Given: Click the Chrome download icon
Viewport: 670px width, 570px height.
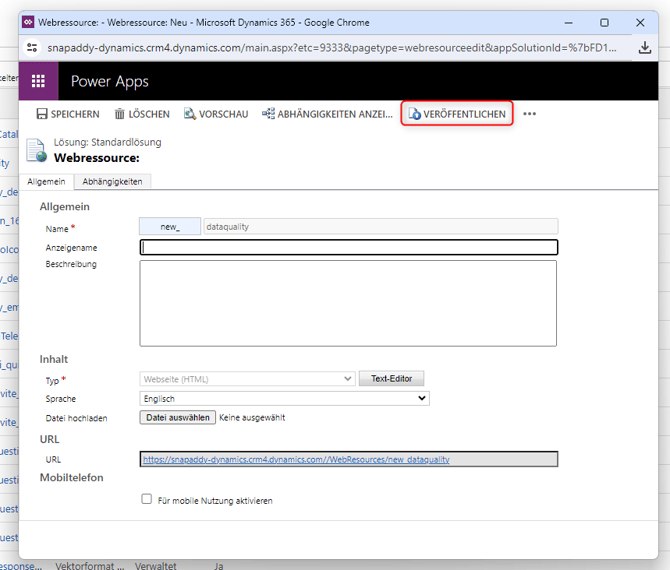Looking at the screenshot, I should 645,47.
